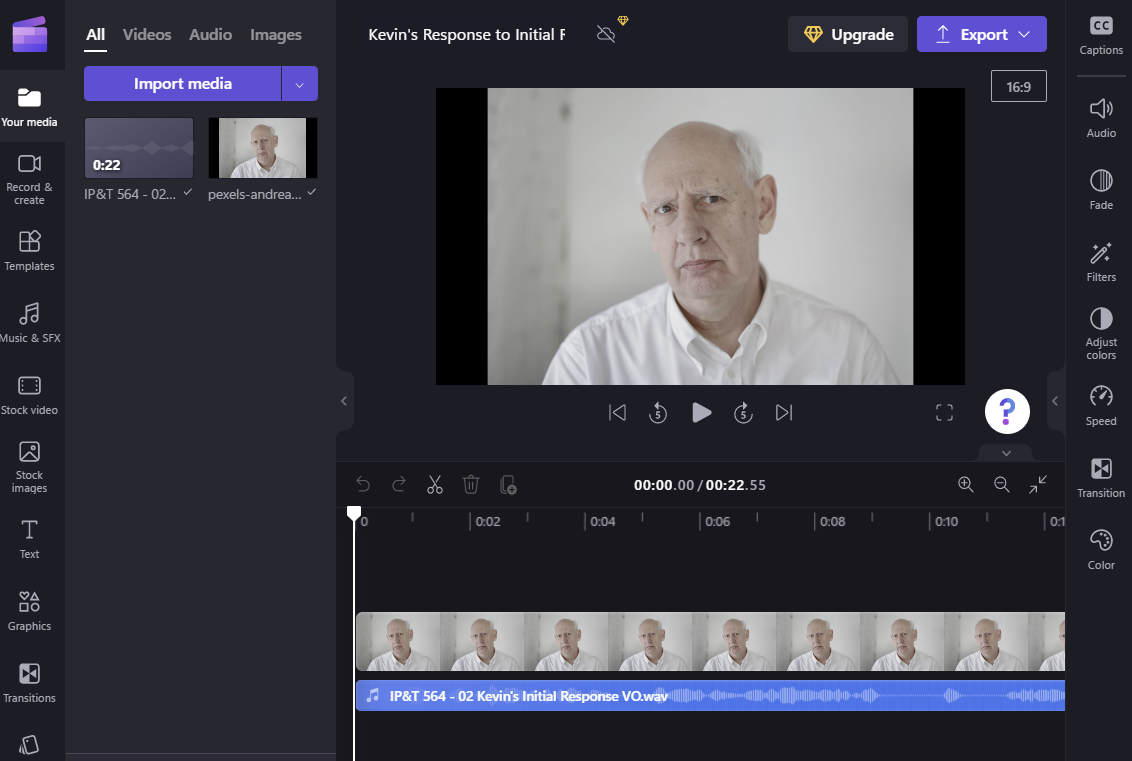Click the timeline ruler at 0:06
Screen dimensions: 1132x761
coord(717,521)
